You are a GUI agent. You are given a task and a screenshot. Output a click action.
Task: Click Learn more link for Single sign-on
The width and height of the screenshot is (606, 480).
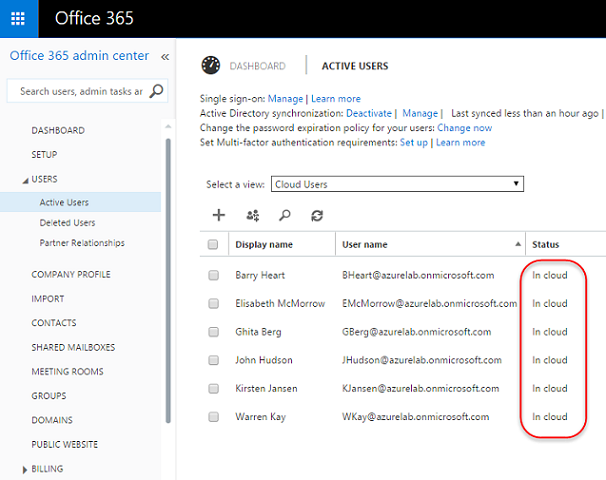[x=336, y=99]
